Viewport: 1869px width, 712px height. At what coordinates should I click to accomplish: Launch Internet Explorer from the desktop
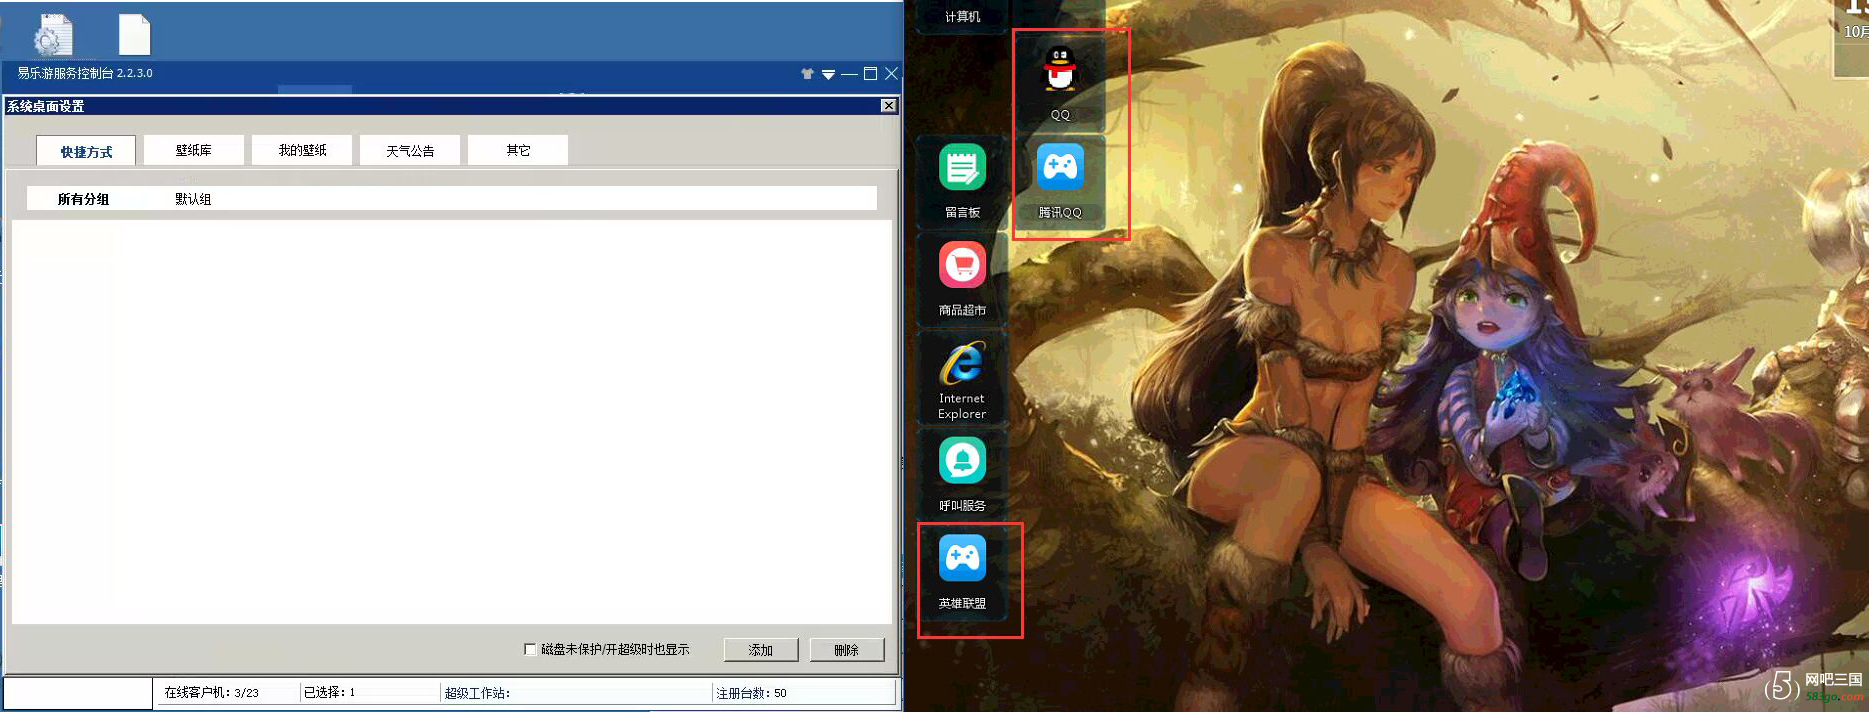click(962, 363)
